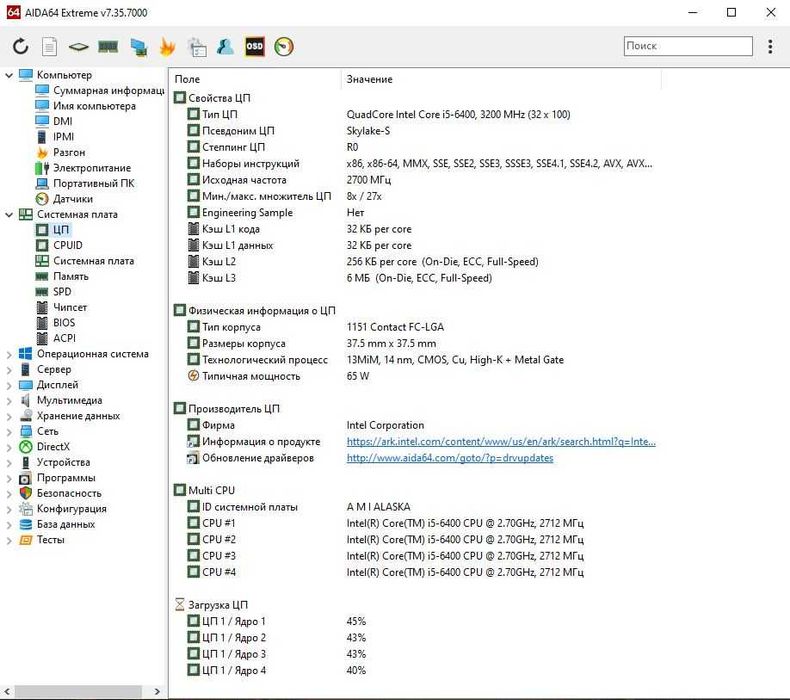Click the user silhouette toolbar icon
Viewport: 790px width, 700px height.
click(226, 46)
